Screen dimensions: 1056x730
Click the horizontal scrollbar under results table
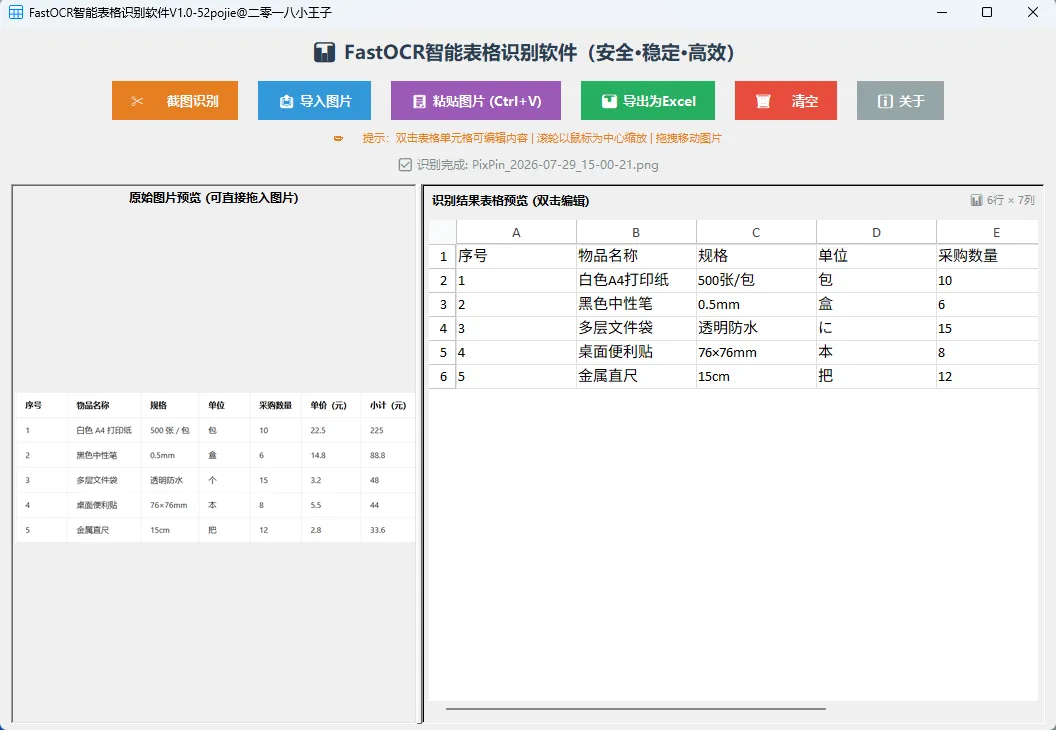click(636, 708)
